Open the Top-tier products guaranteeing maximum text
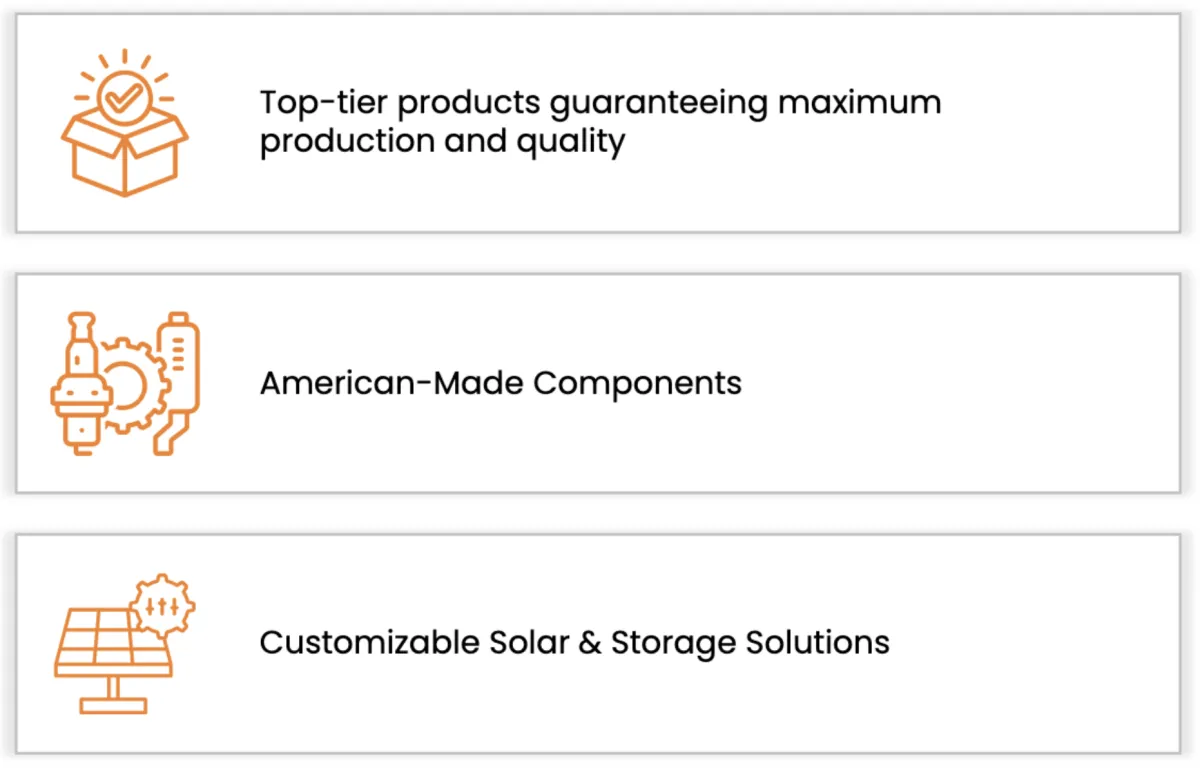This screenshot has width=1200, height=768. pos(600,102)
